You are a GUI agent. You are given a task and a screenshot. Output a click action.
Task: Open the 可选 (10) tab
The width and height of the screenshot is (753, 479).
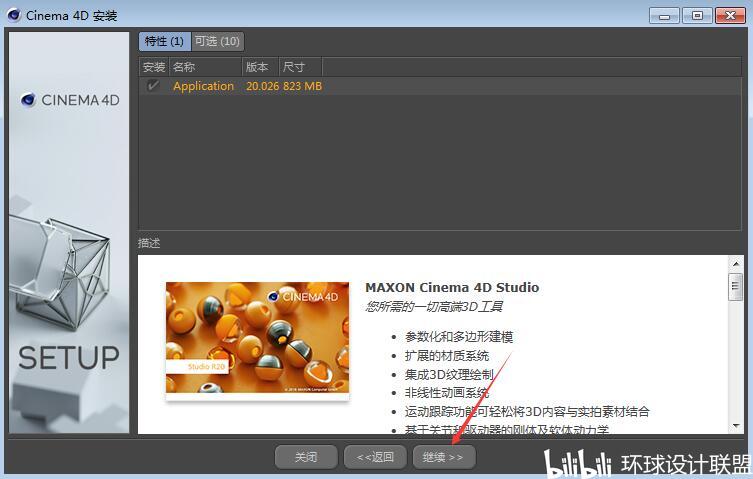[218, 41]
